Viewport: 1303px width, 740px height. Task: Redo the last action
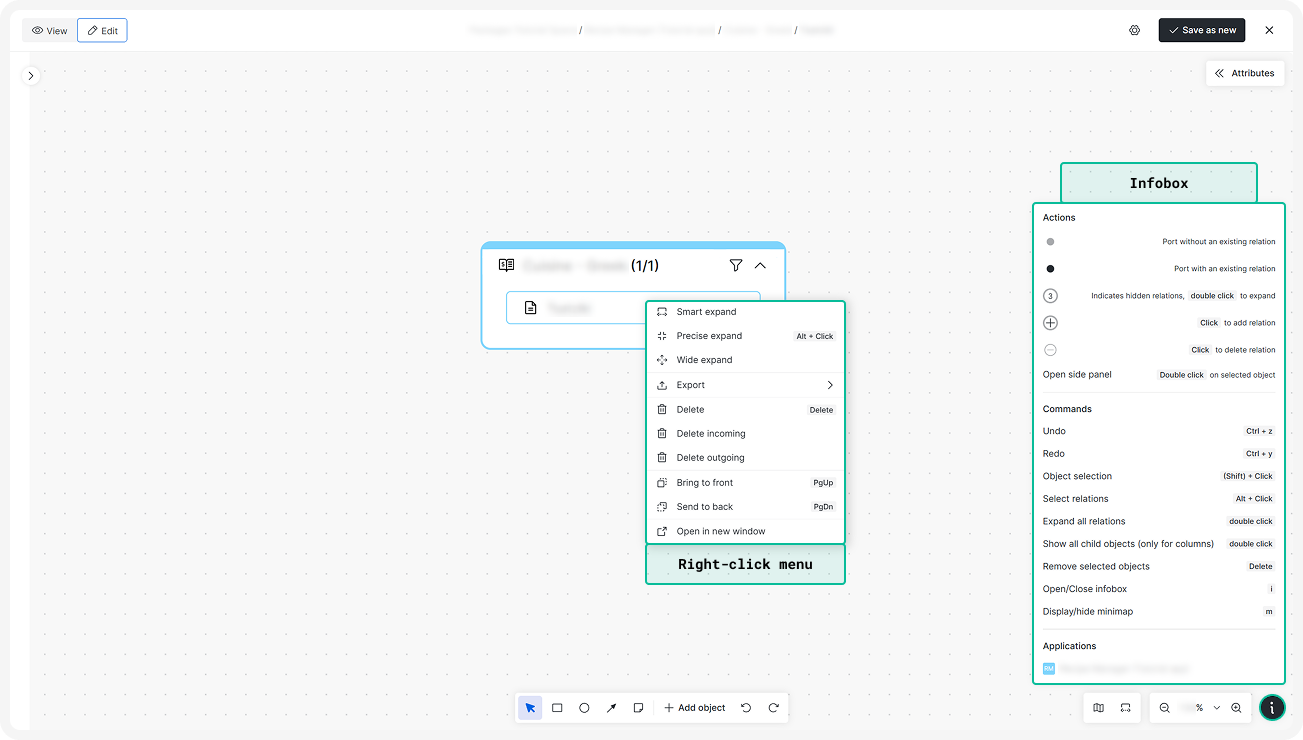click(773, 707)
